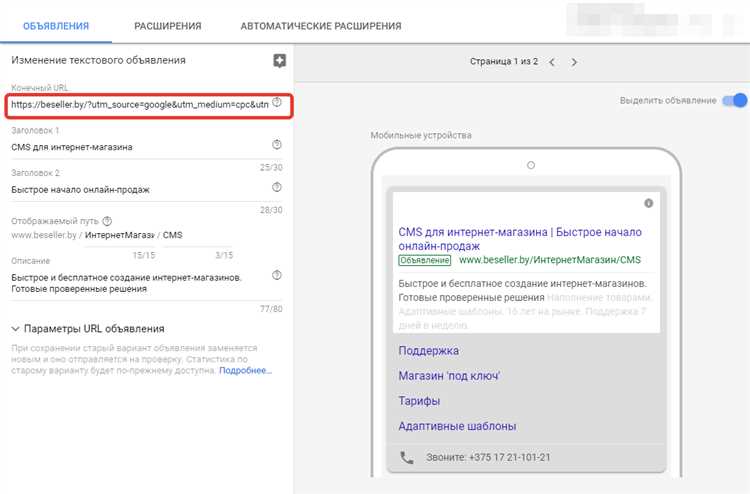Expand Параметры URL объявления section

[x=88, y=329]
